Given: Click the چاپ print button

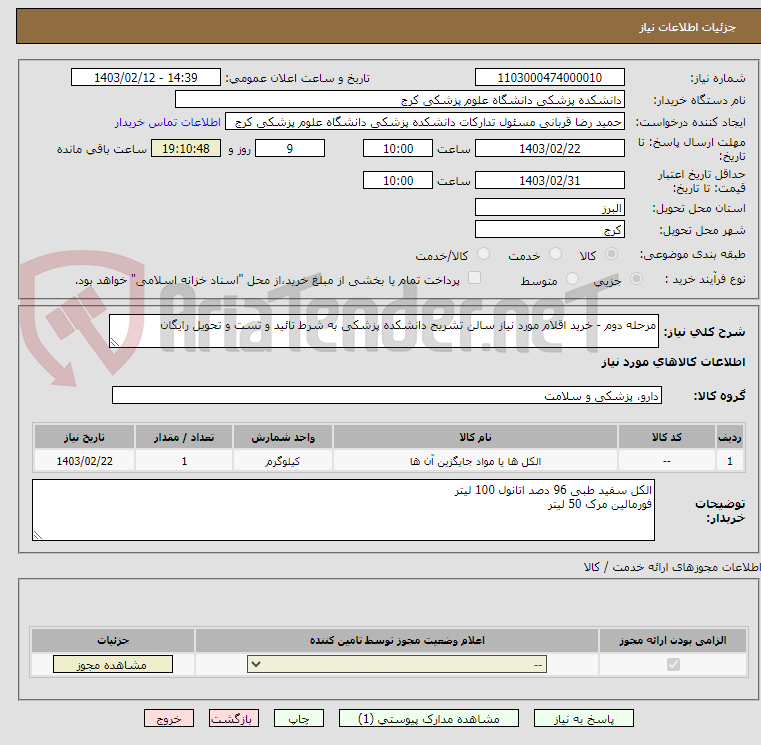Looking at the screenshot, I should click(298, 718).
